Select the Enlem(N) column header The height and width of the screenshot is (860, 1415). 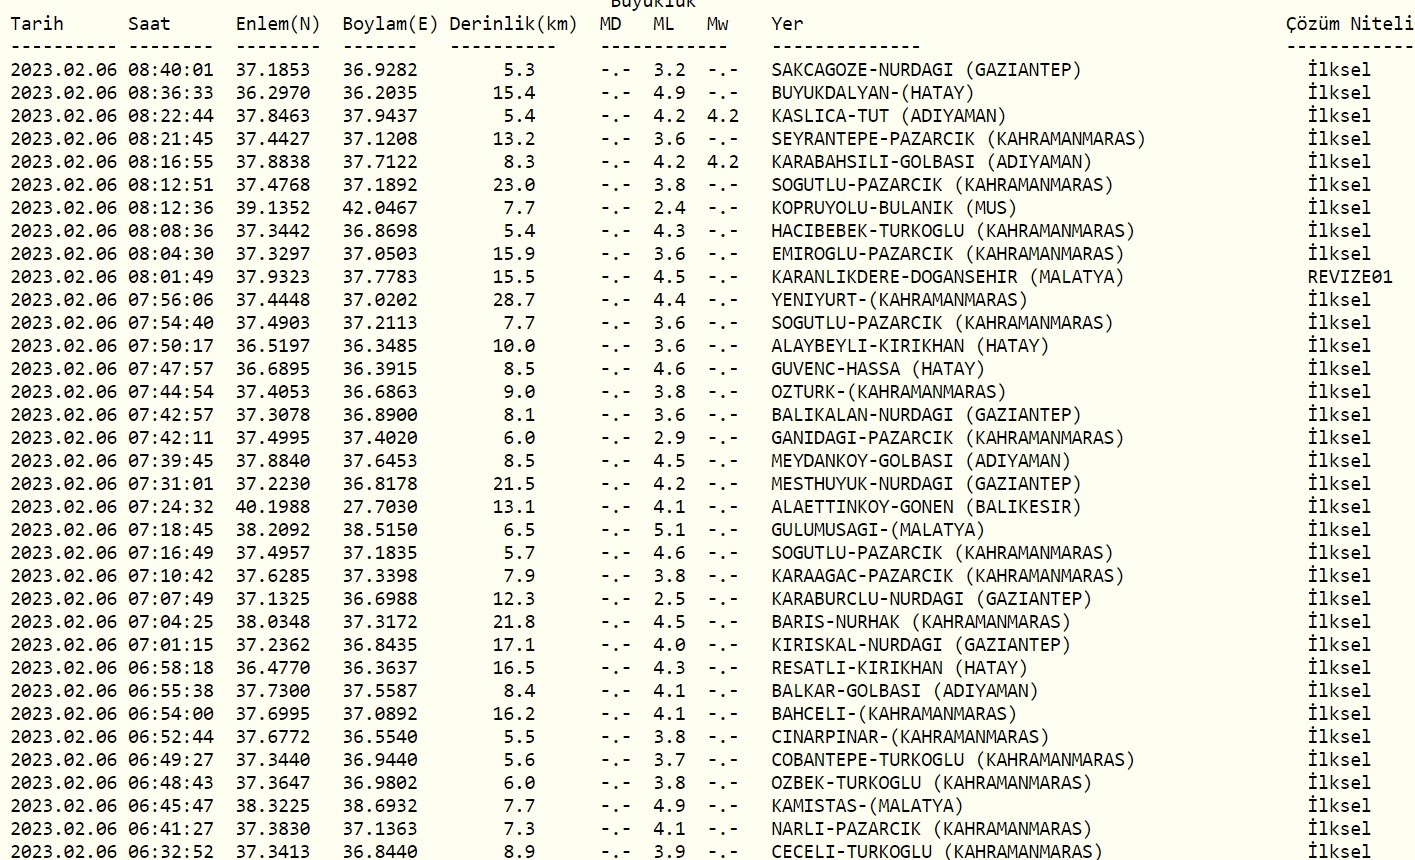click(x=278, y=24)
